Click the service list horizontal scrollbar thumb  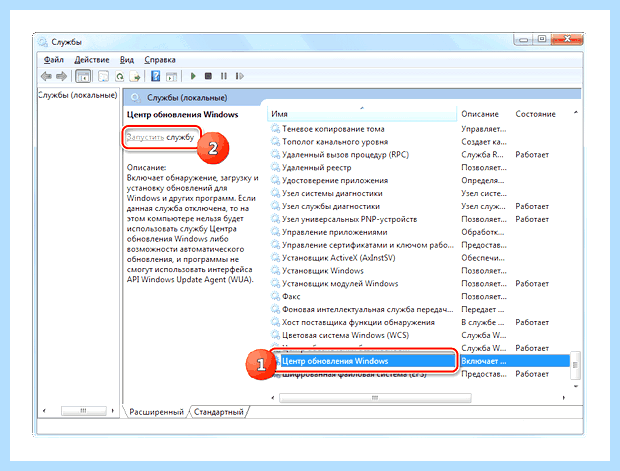click(375, 397)
